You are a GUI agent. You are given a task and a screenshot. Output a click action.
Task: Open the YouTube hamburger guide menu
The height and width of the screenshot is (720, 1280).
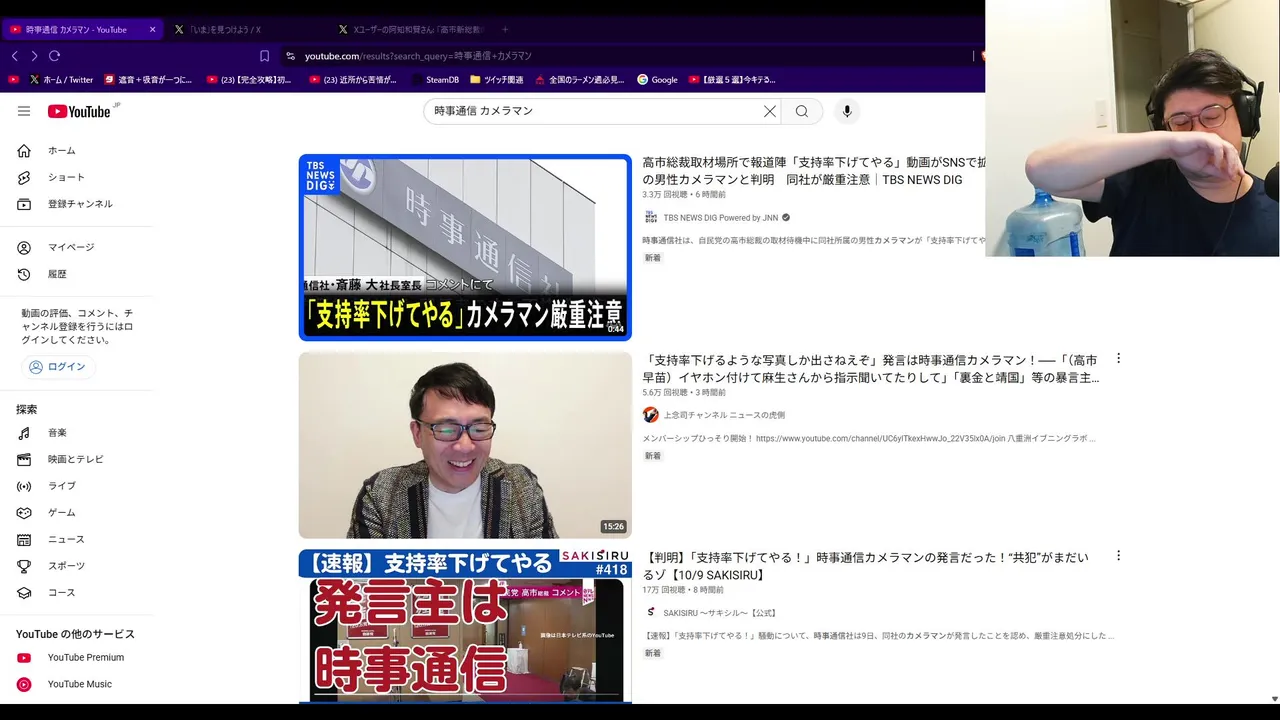click(x=24, y=111)
